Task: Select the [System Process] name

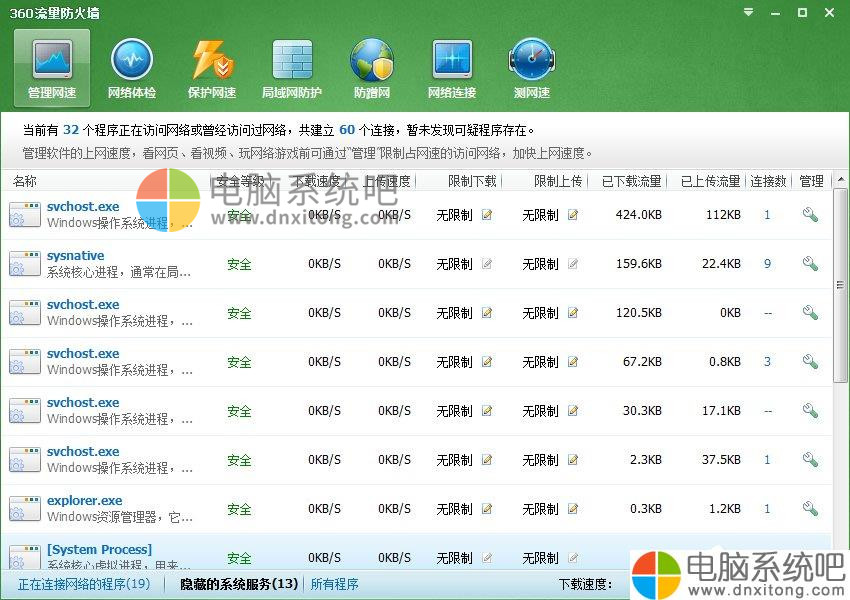Action: 100,550
